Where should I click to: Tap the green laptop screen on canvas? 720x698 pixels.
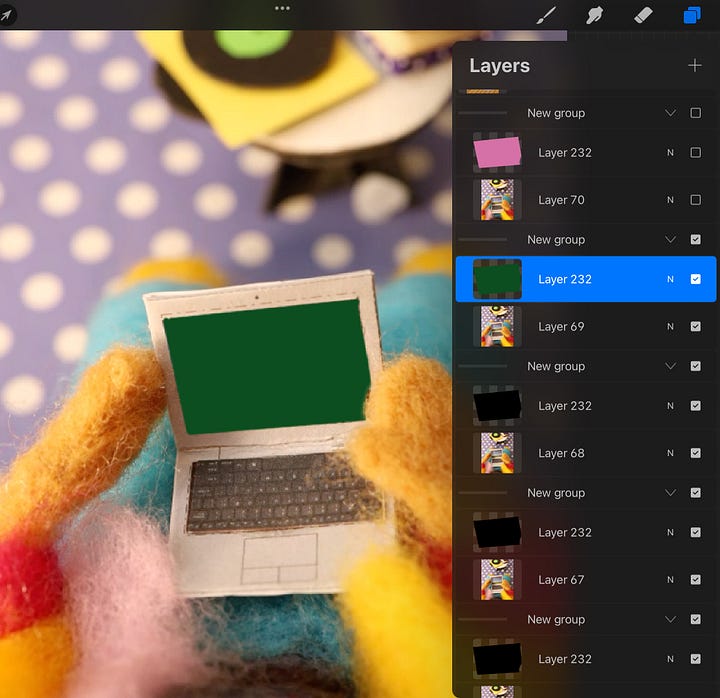point(268,366)
